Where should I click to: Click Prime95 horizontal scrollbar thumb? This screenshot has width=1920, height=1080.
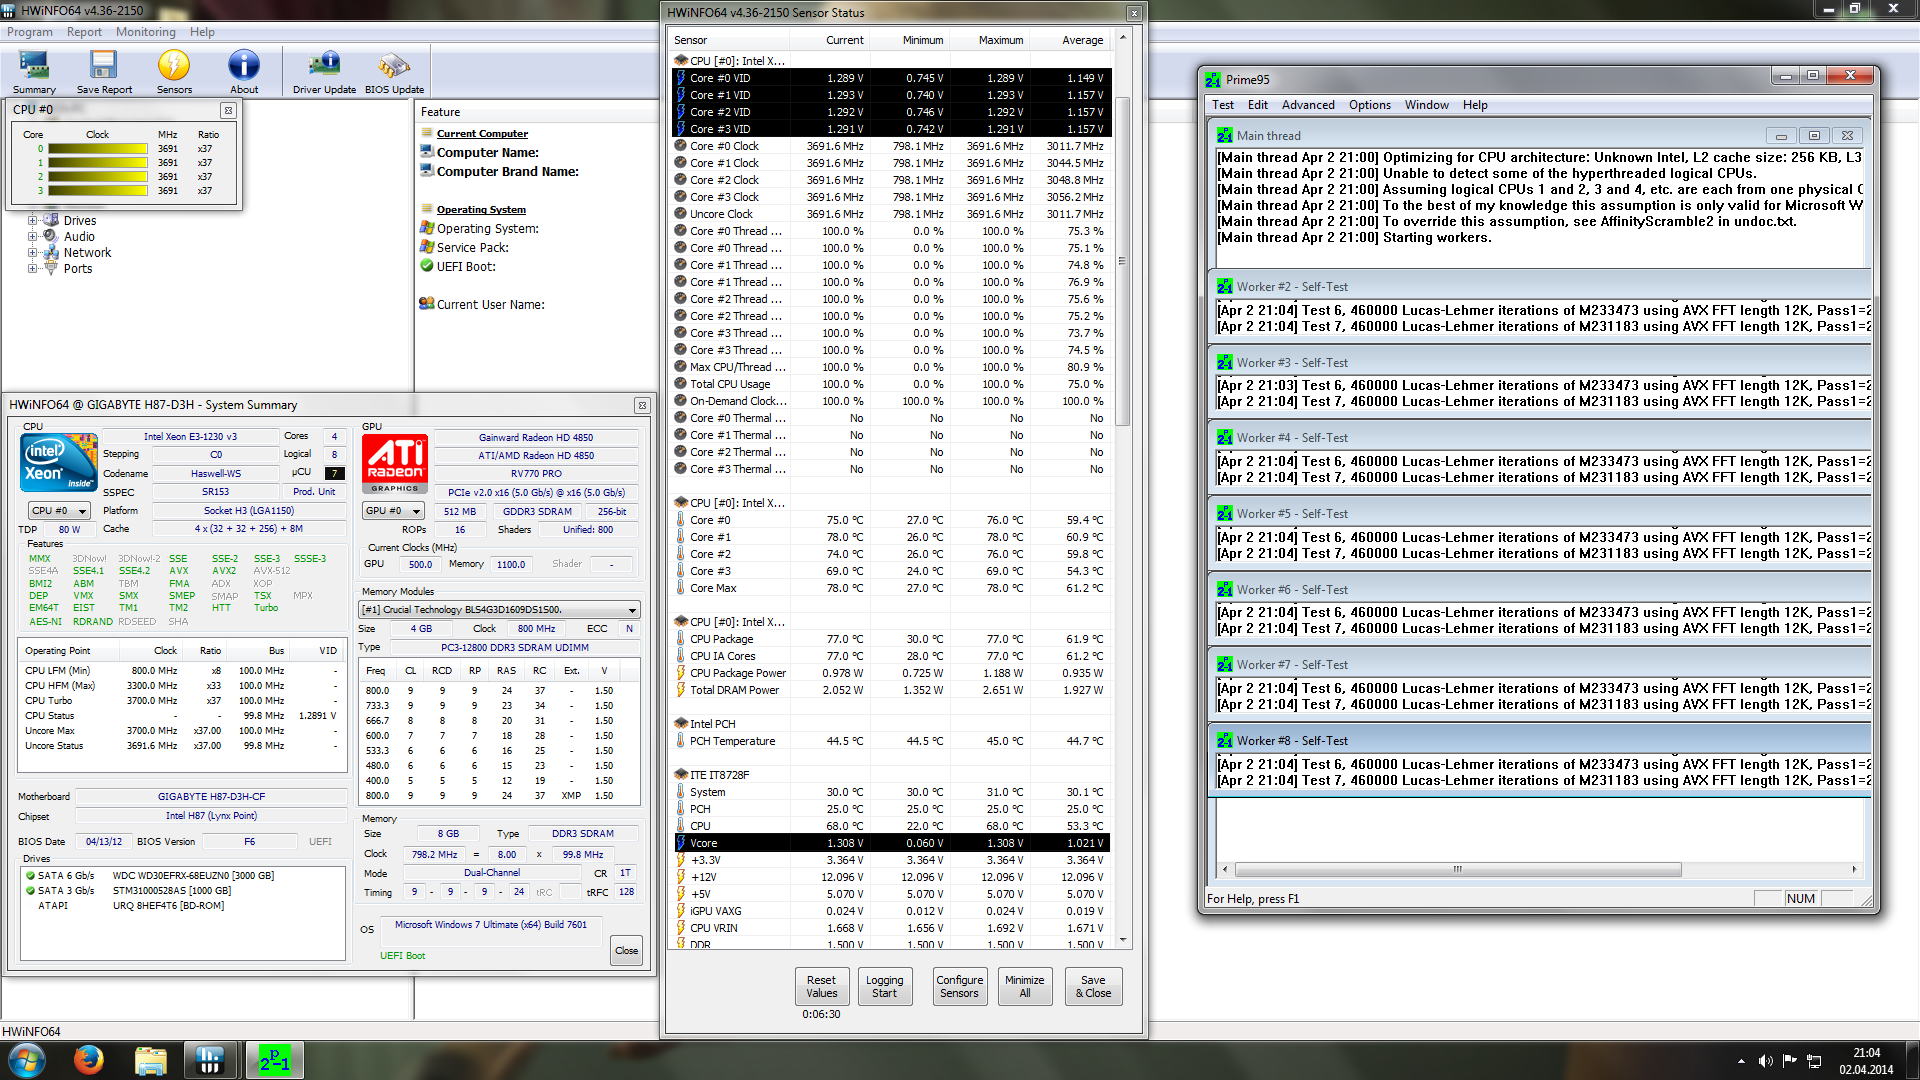(1457, 869)
